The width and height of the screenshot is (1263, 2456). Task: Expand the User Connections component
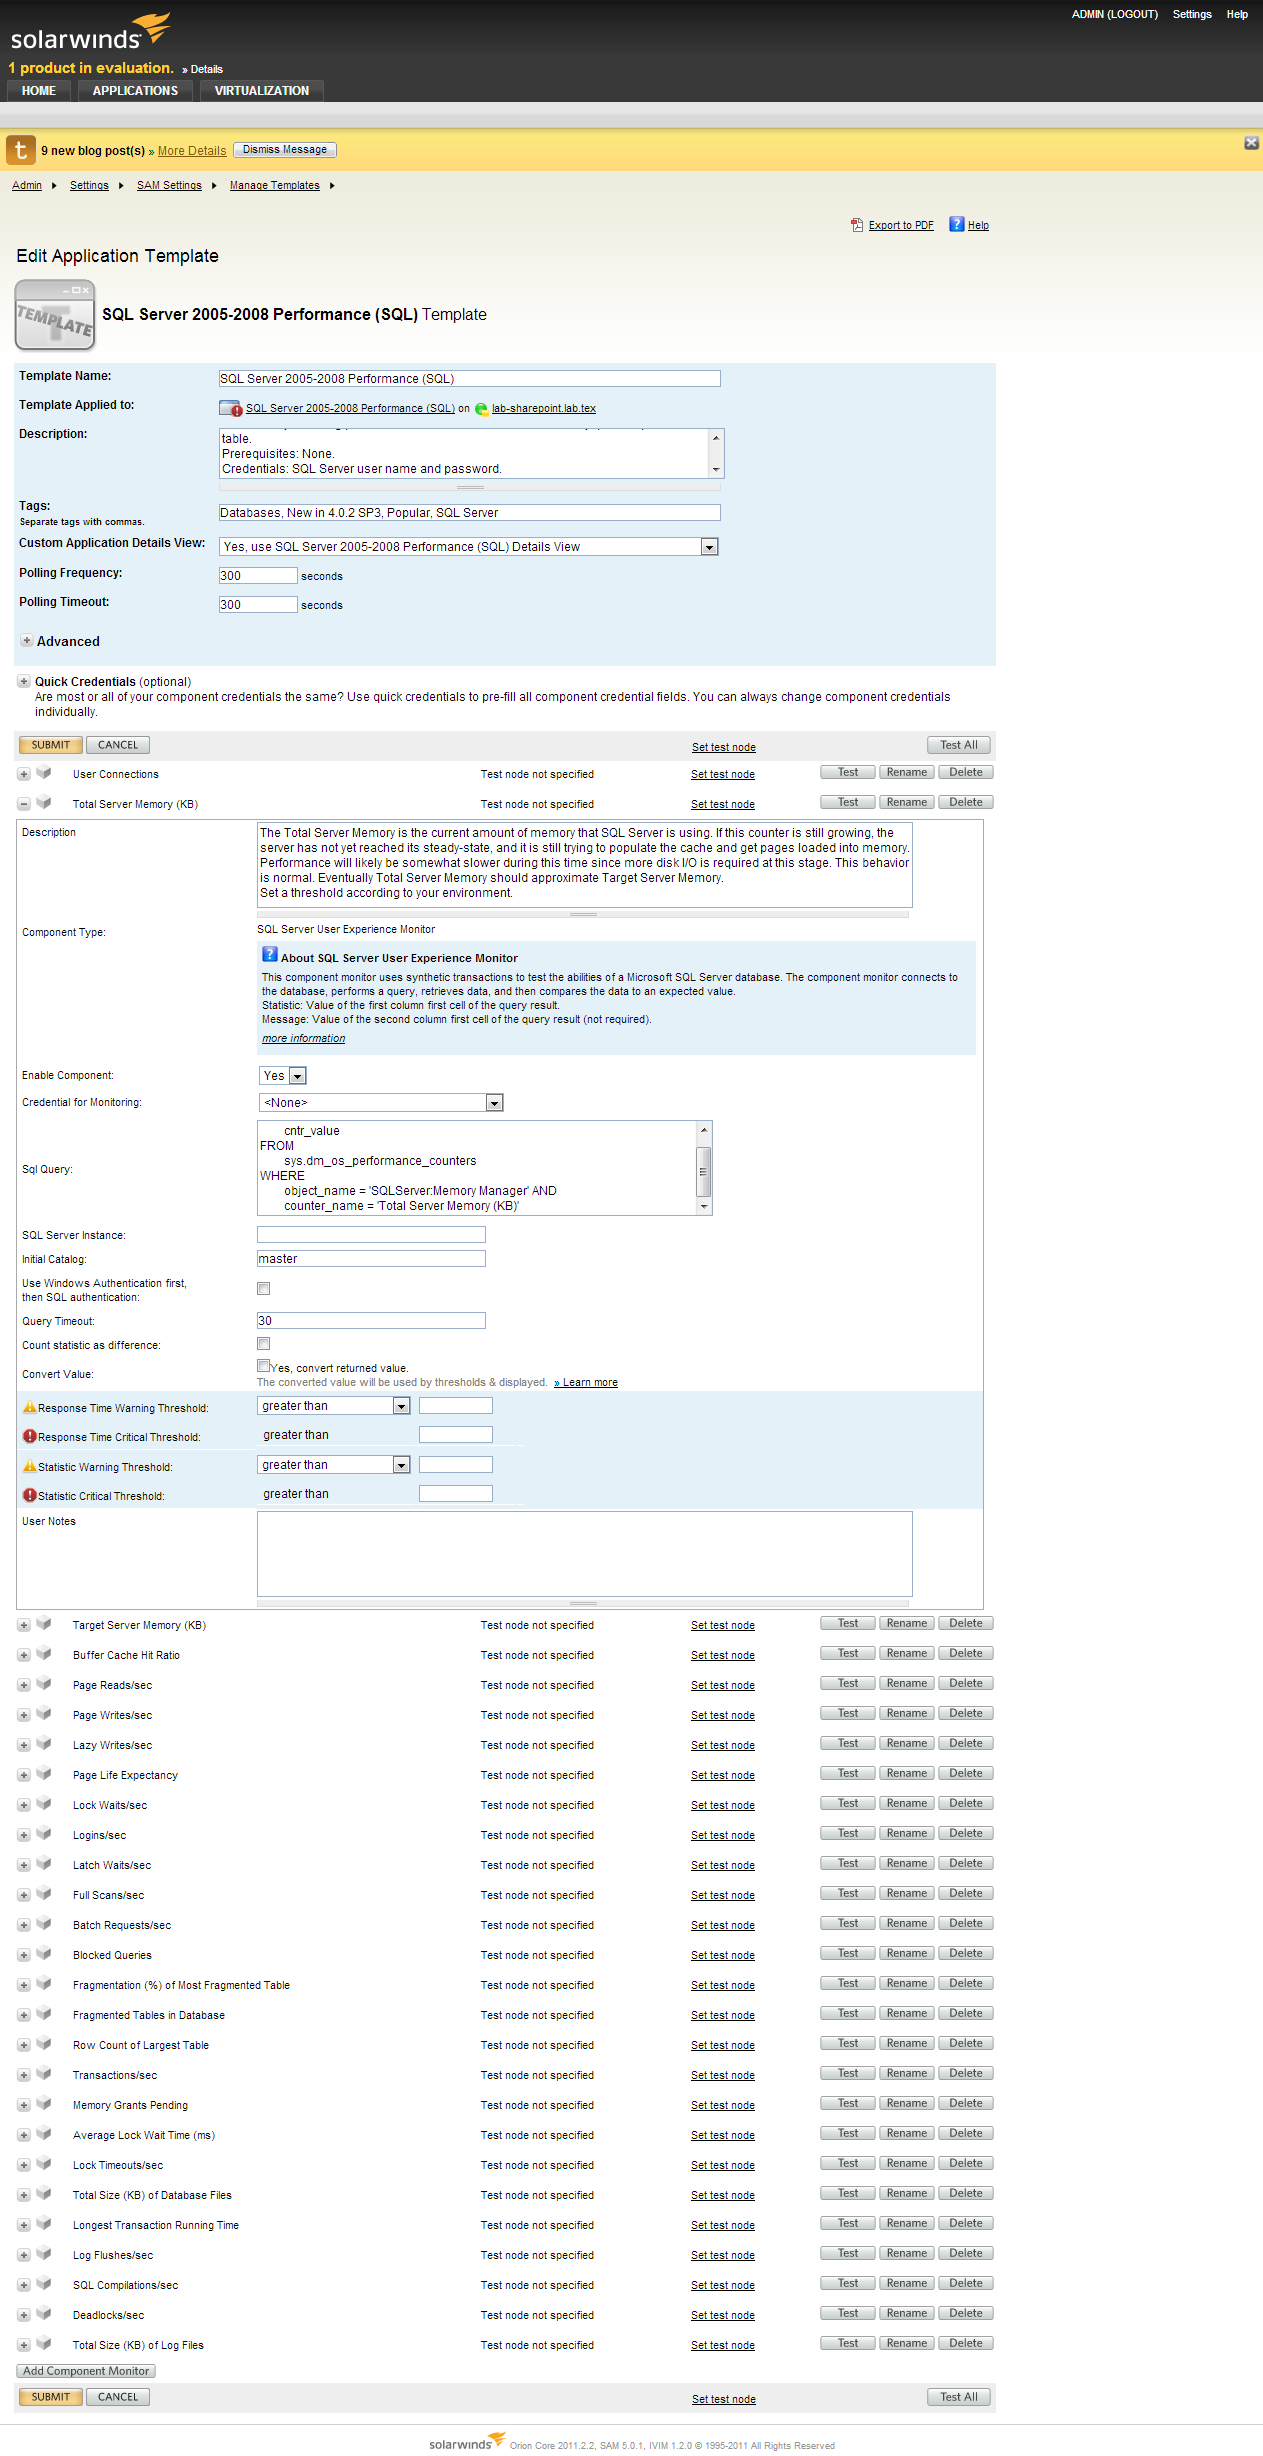point(24,774)
